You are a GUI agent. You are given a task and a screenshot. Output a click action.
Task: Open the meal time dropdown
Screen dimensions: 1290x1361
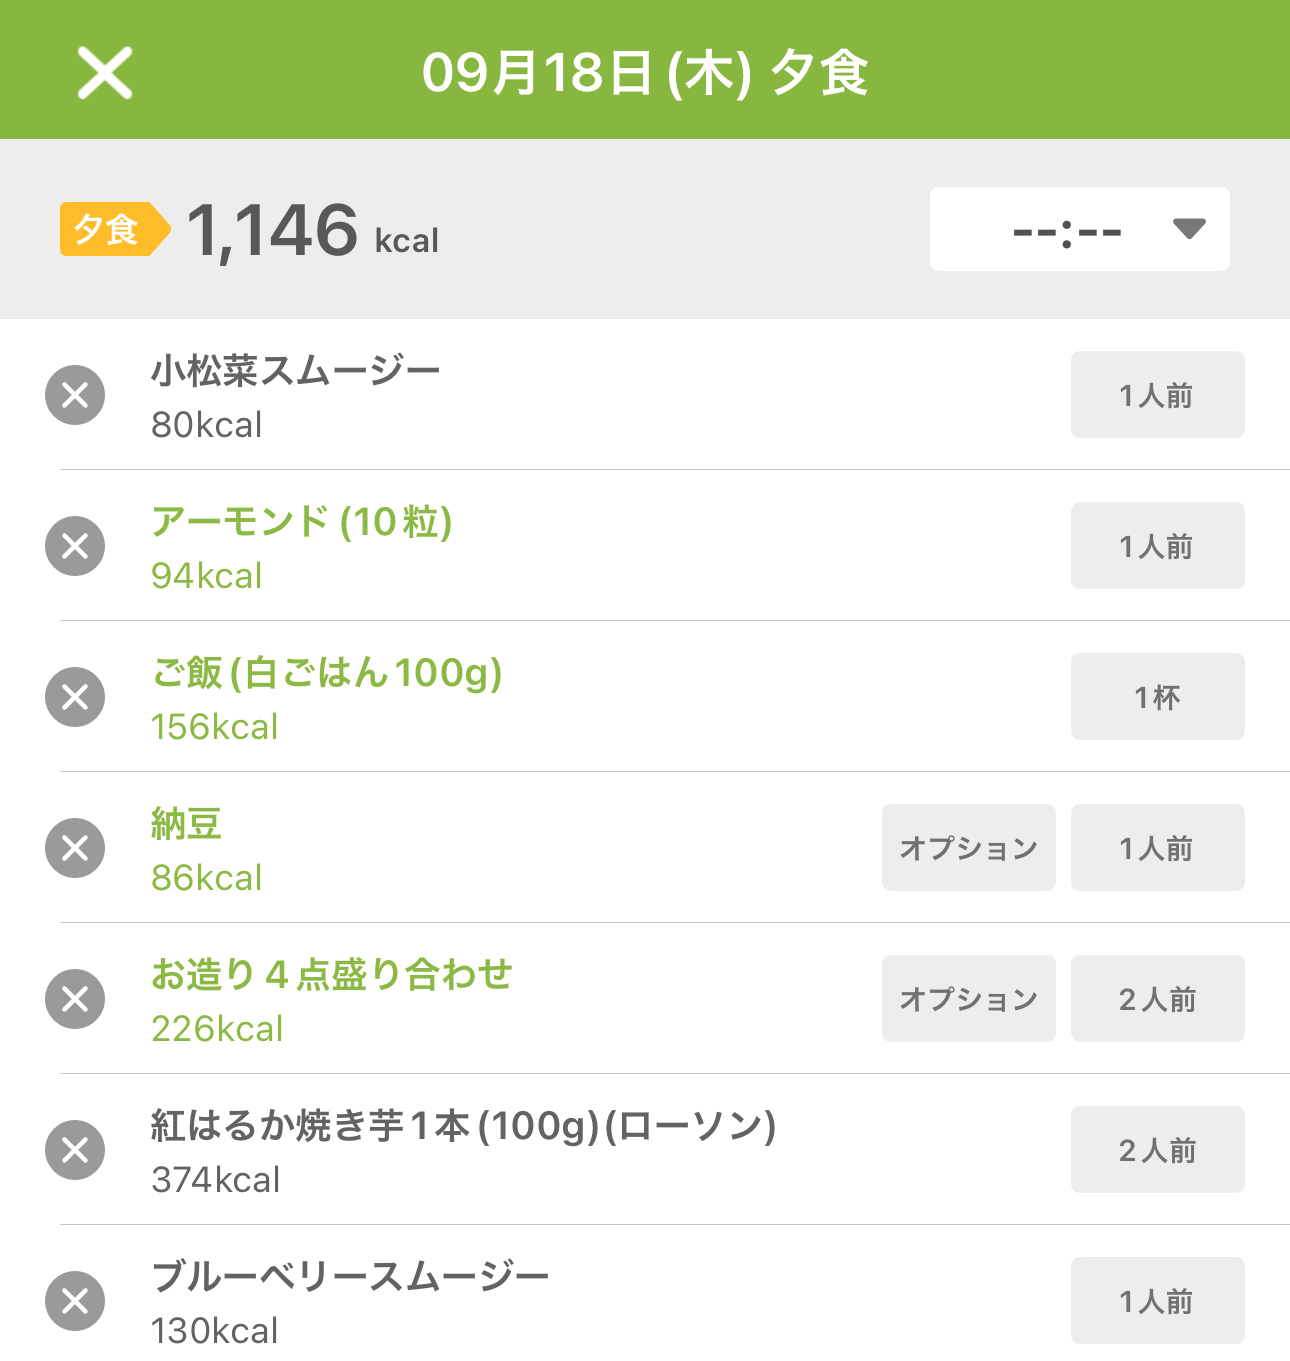(1080, 229)
